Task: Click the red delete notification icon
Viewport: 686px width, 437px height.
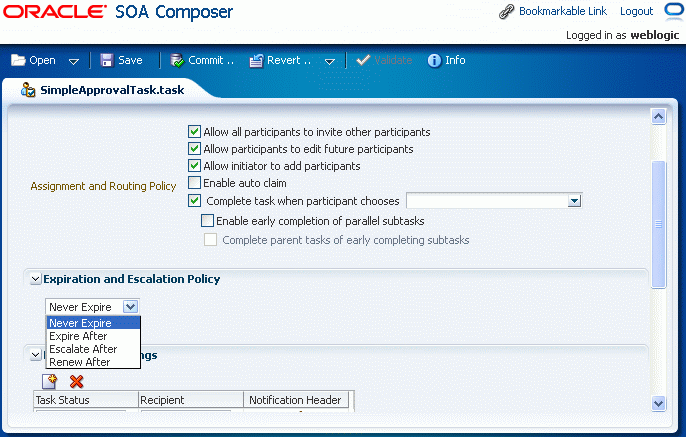Action: [x=76, y=381]
